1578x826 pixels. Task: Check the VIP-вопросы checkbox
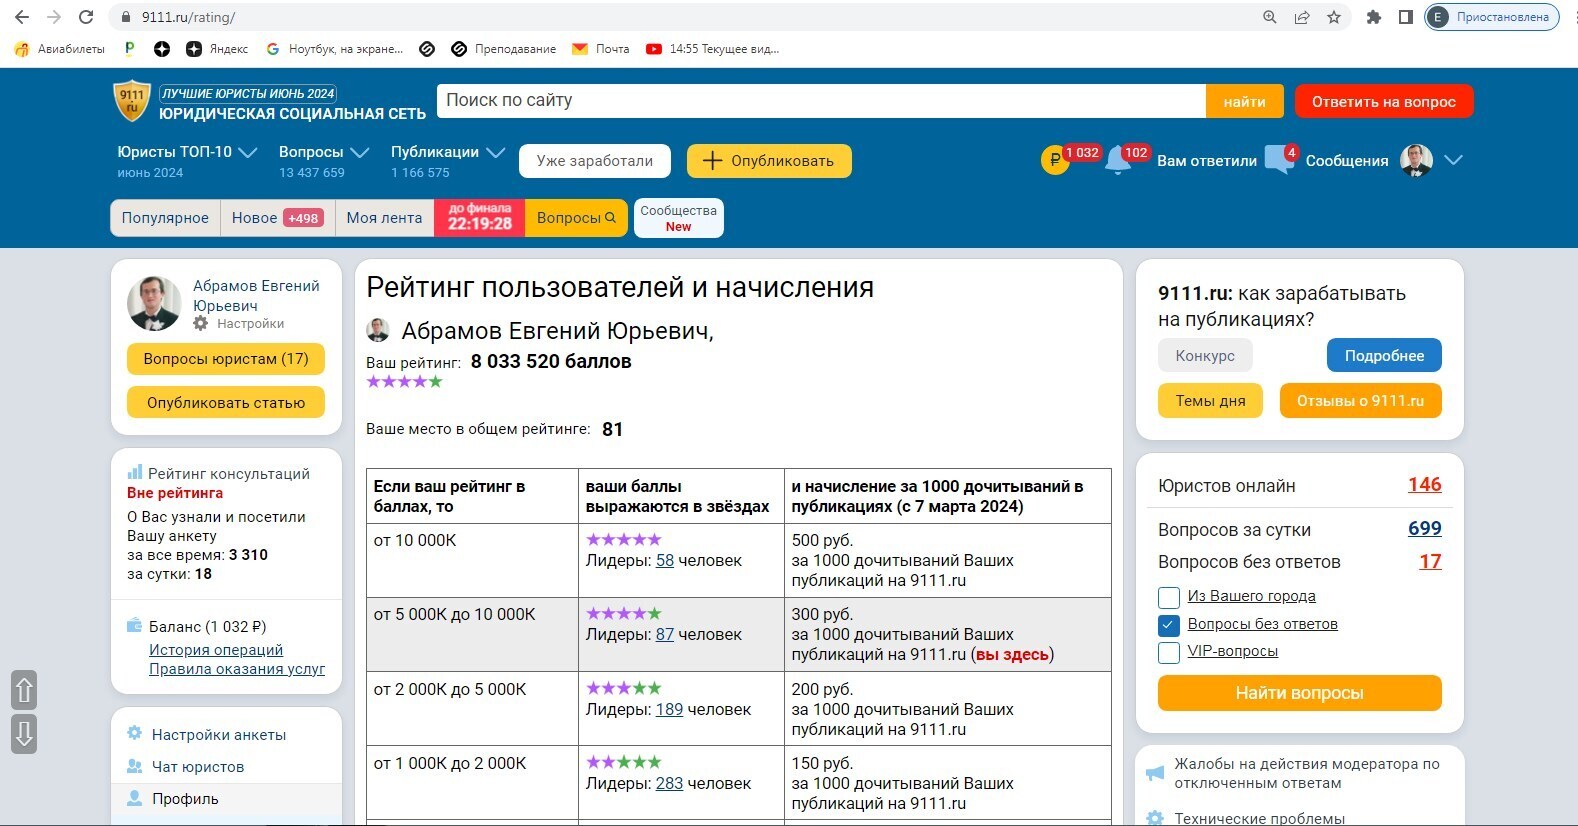coord(1169,652)
